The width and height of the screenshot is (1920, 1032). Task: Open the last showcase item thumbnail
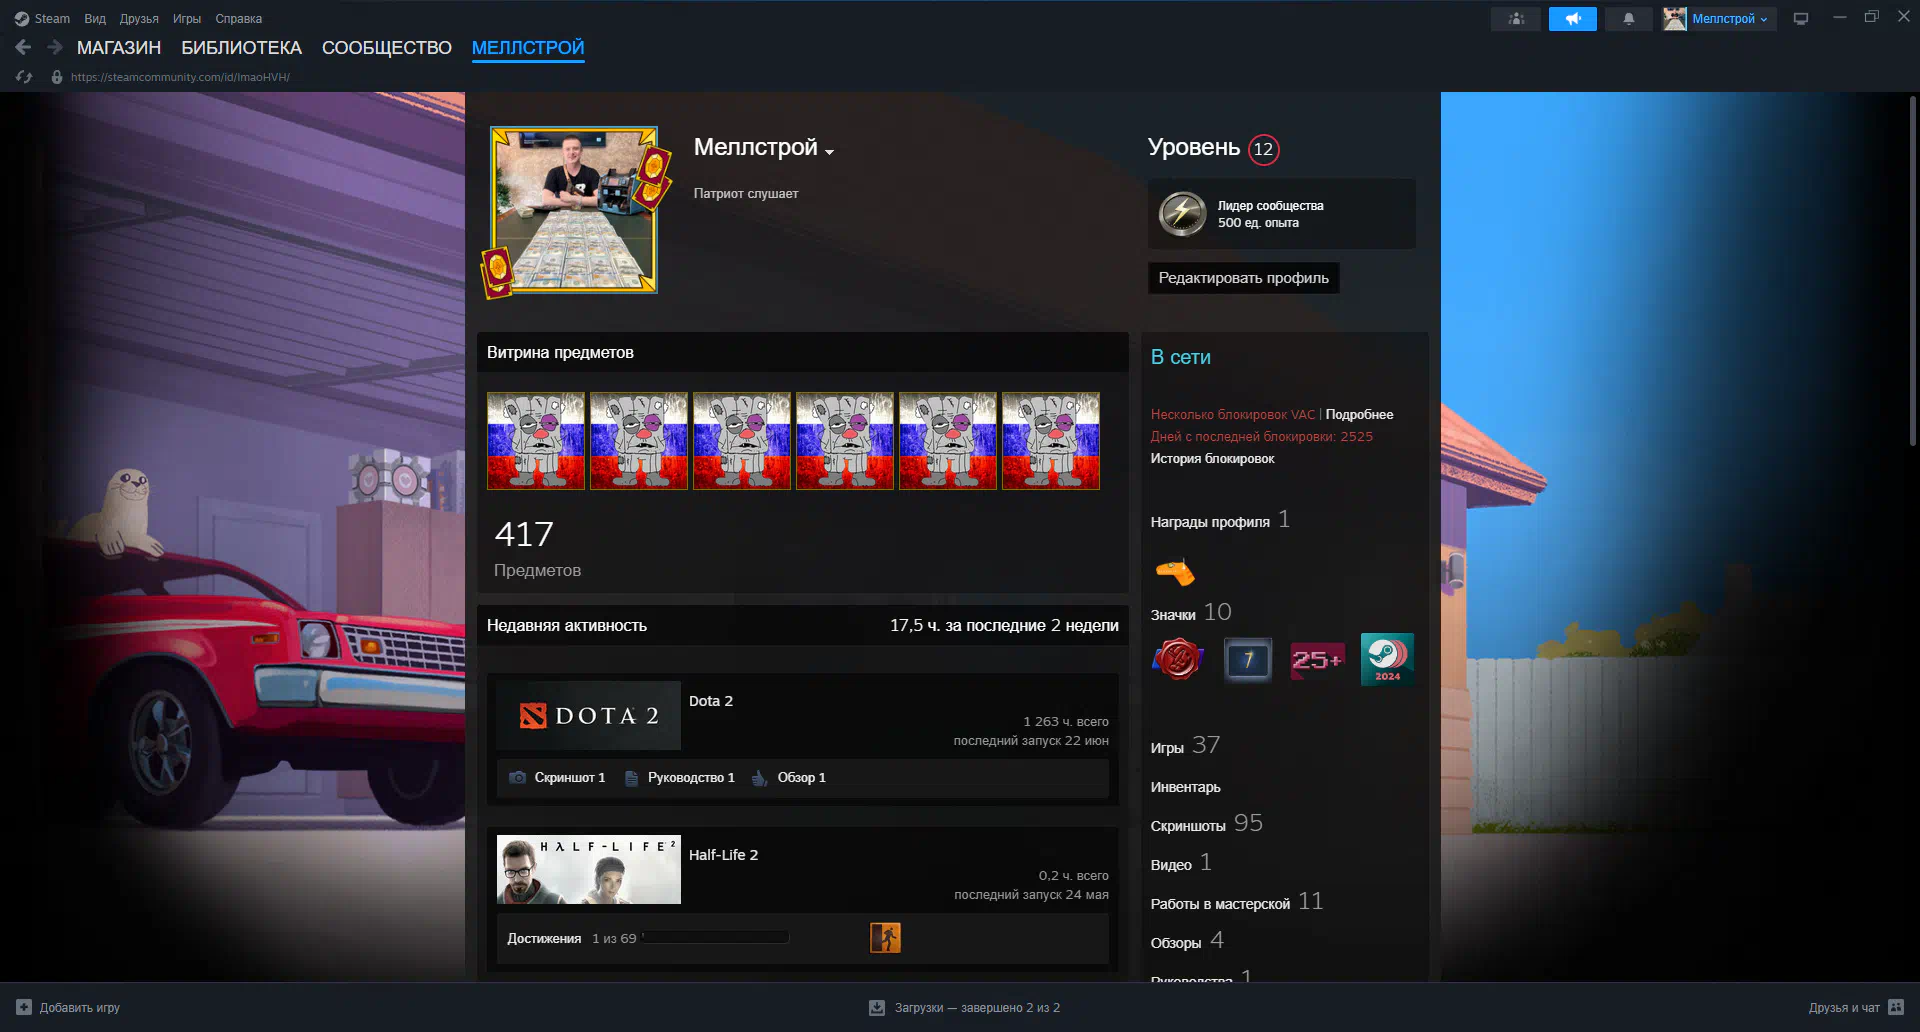[1051, 441]
